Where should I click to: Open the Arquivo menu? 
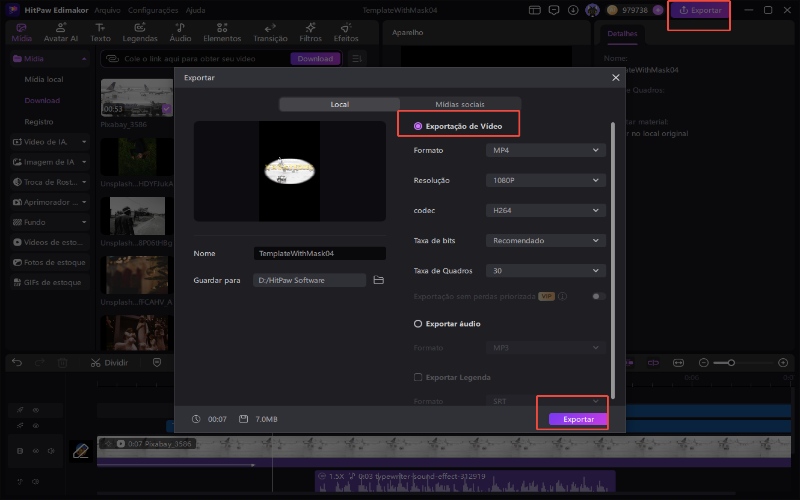(107, 10)
